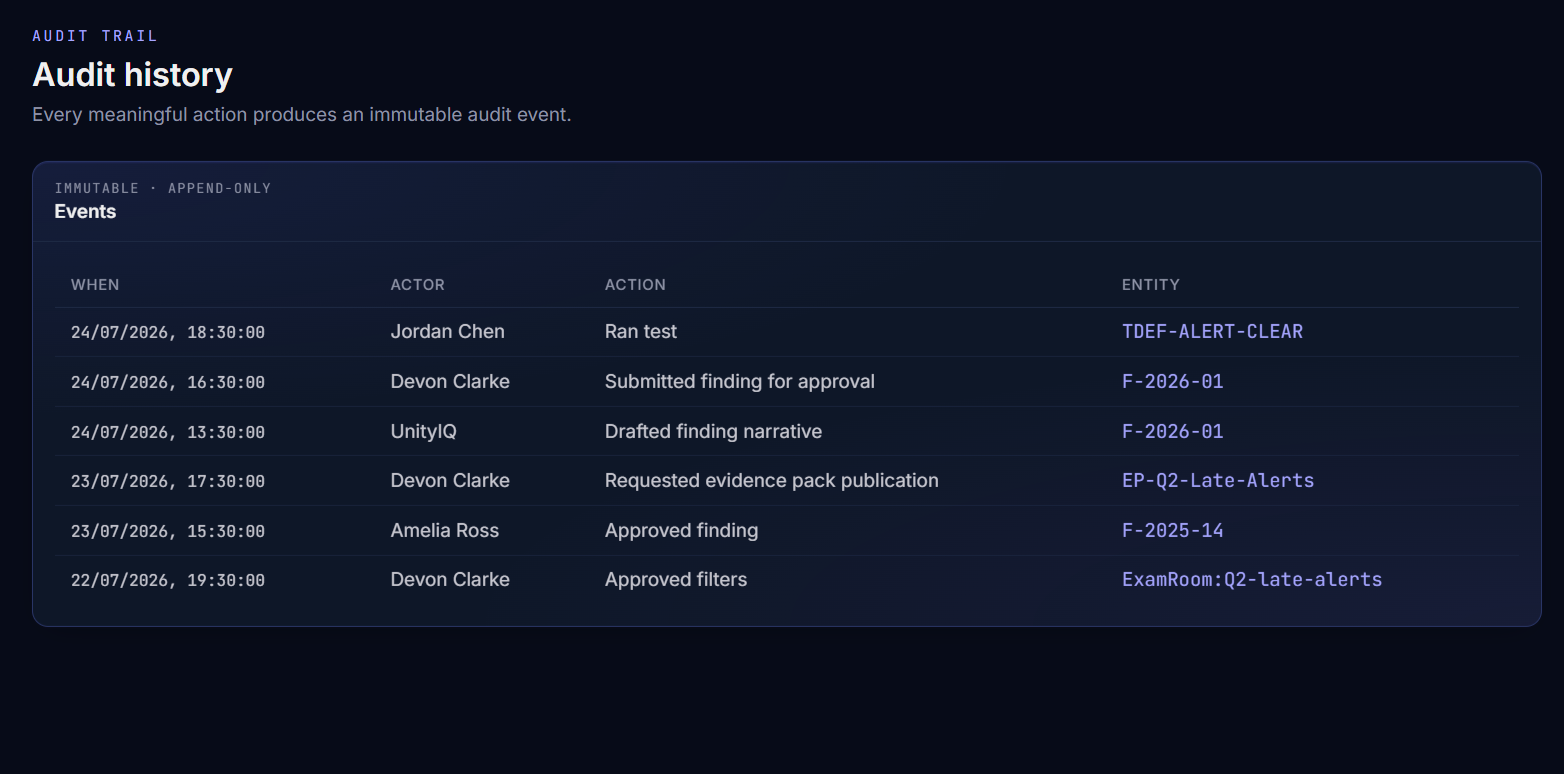Viewport: 1564px width, 774px height.
Task: Click the WHEN column header
Action: [x=95, y=285]
